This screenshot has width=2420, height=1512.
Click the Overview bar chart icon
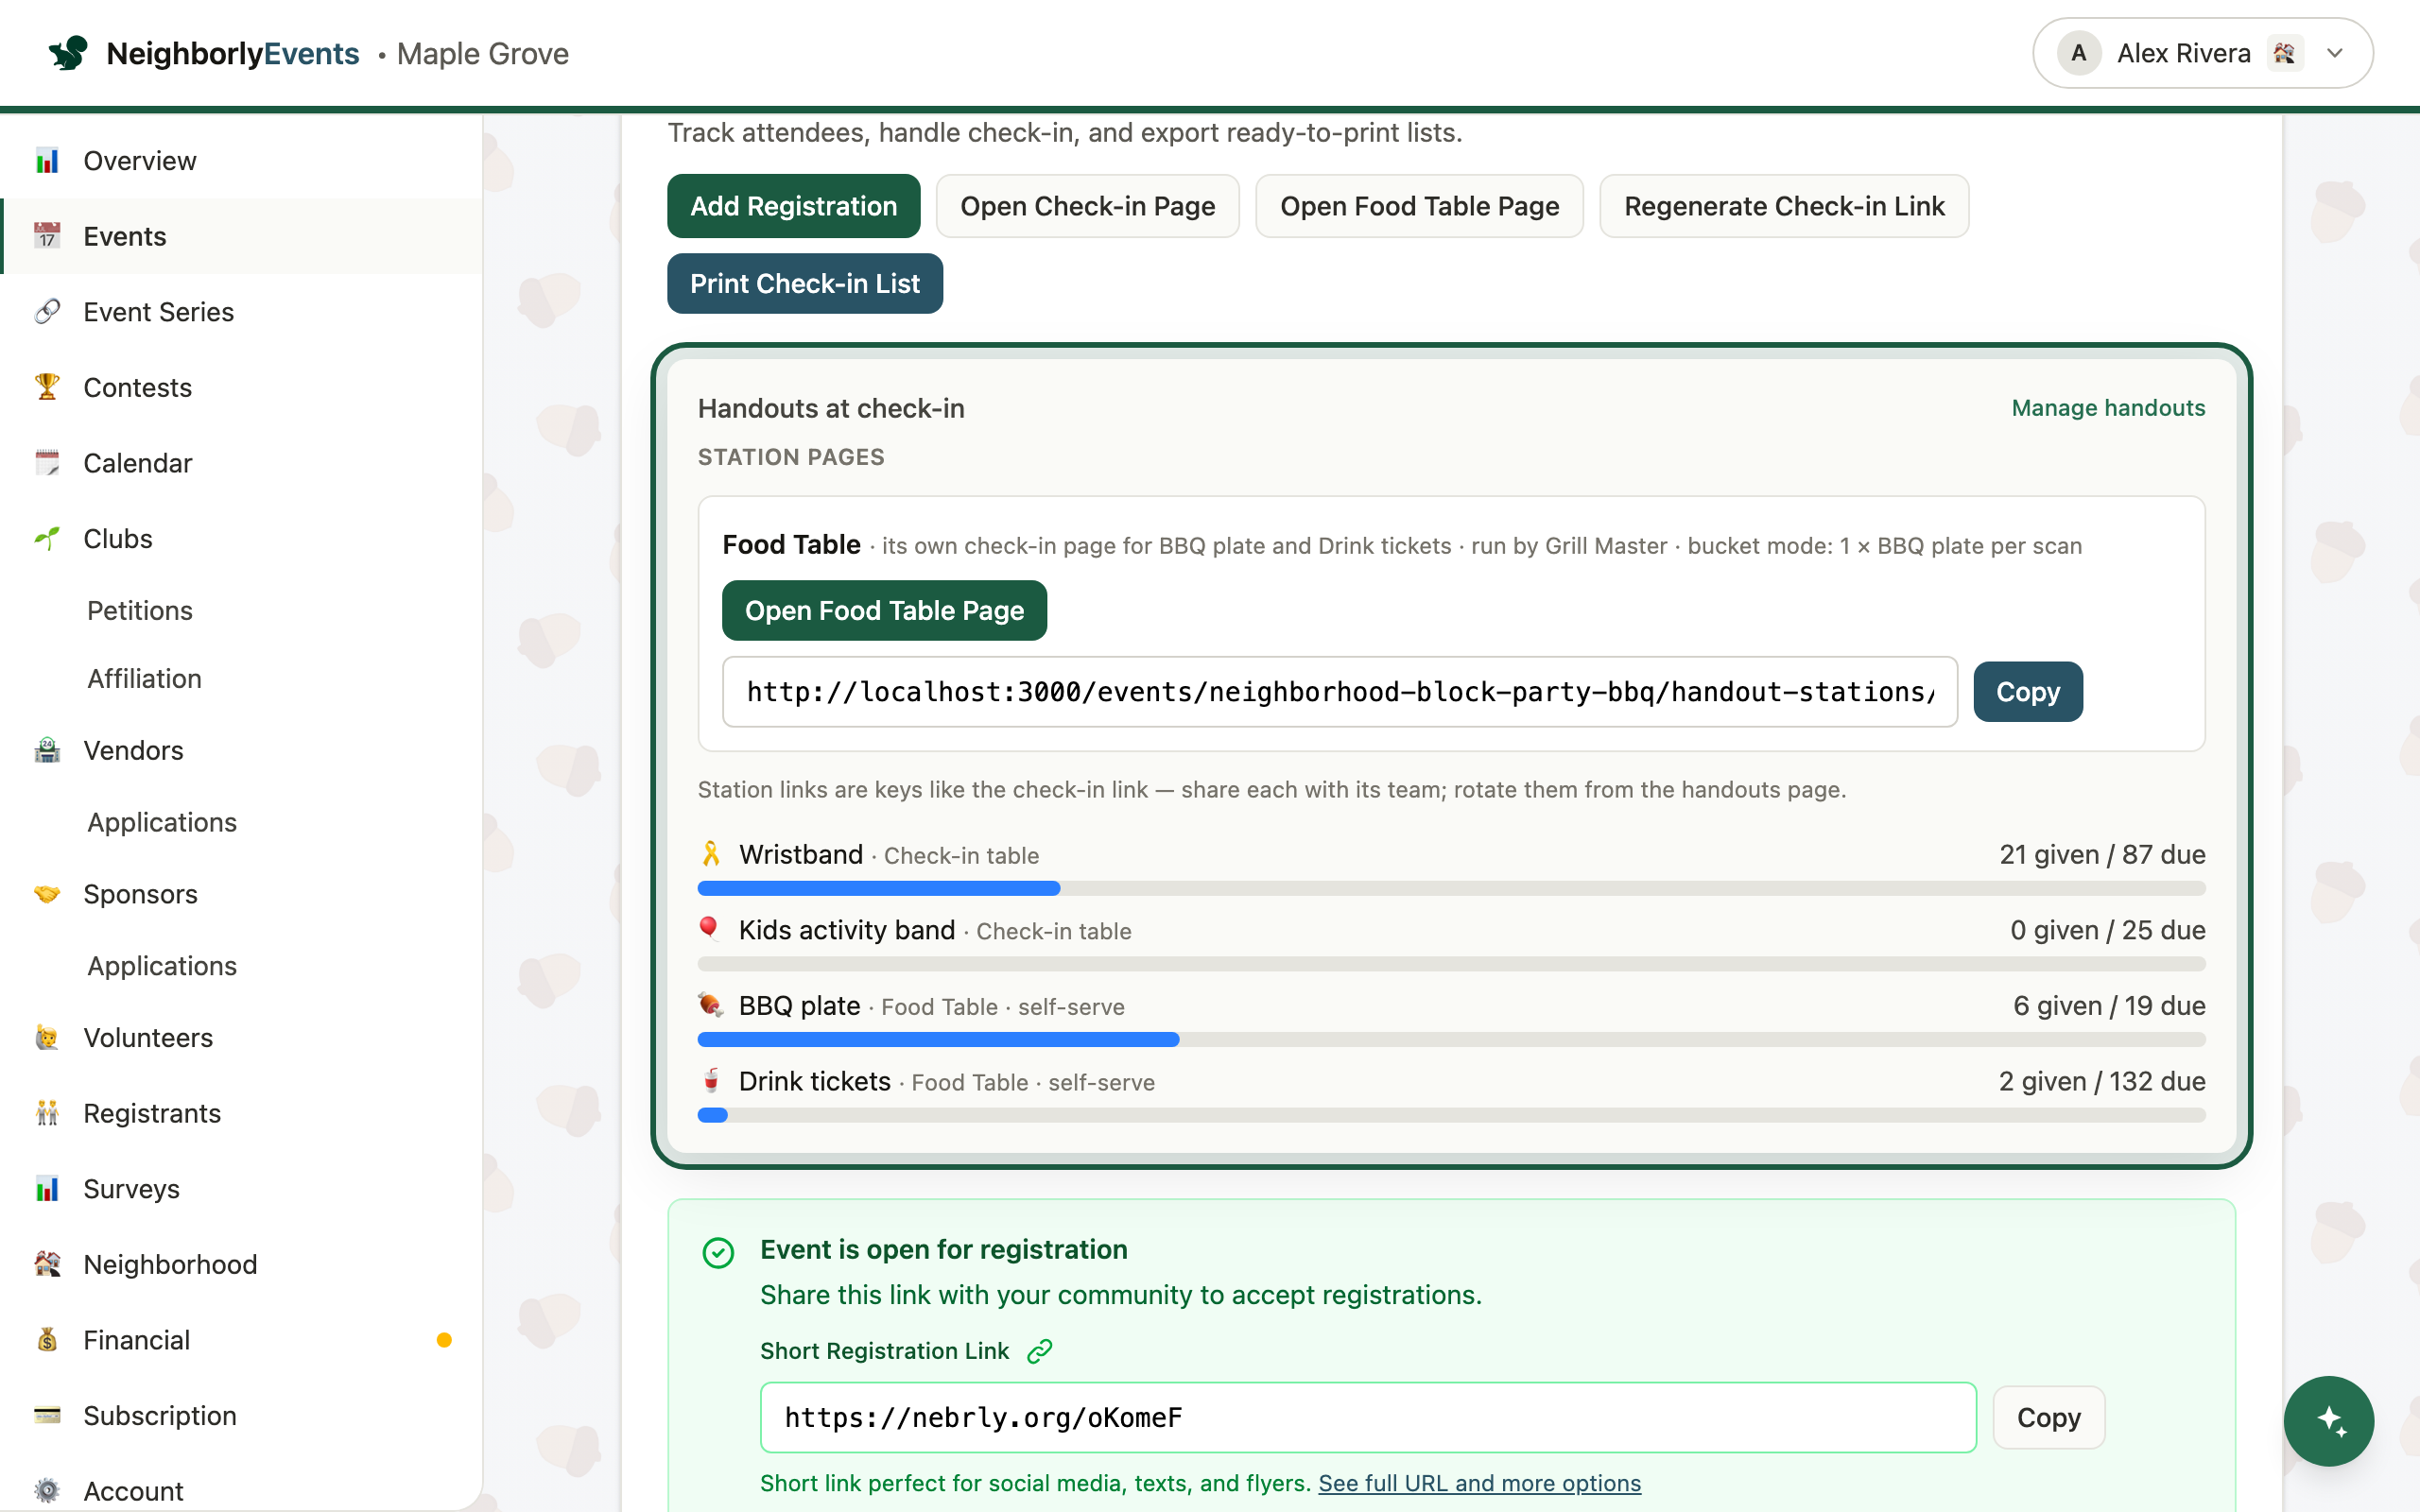click(x=47, y=160)
